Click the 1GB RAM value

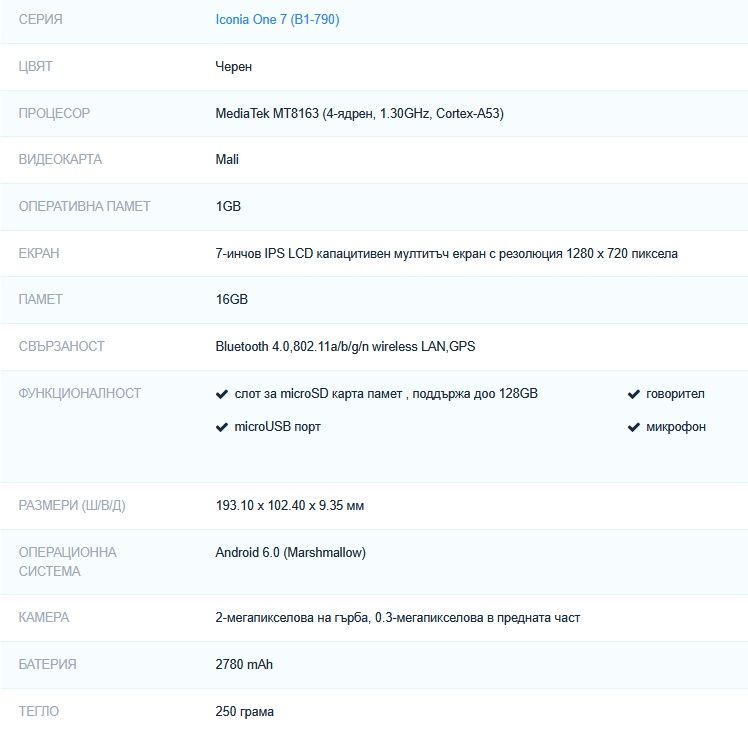(x=228, y=206)
